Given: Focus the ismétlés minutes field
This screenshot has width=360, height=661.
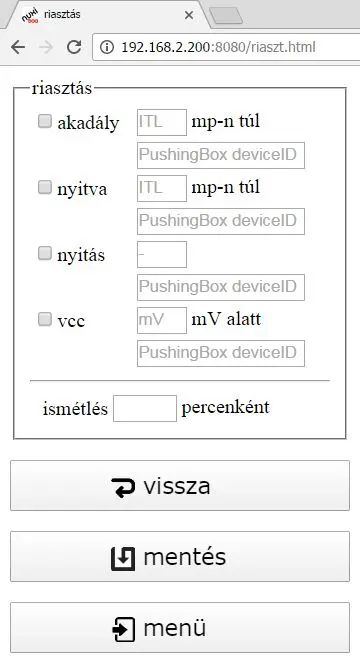Looking at the screenshot, I should (x=145, y=408).
